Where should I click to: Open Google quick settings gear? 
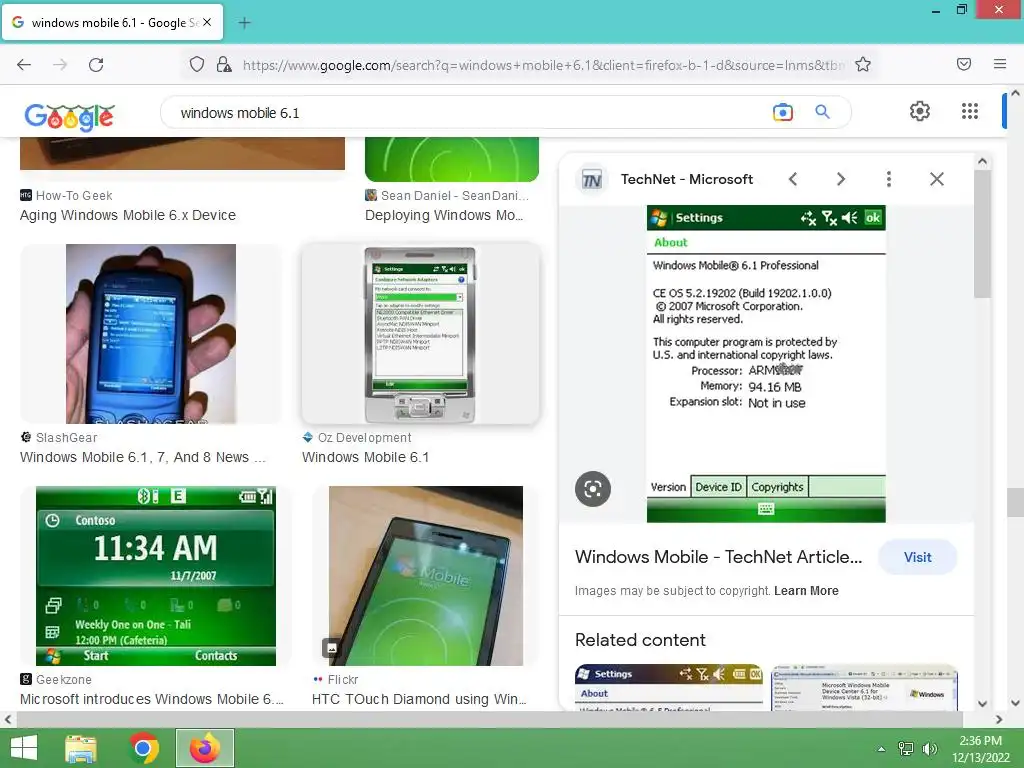[920, 111]
